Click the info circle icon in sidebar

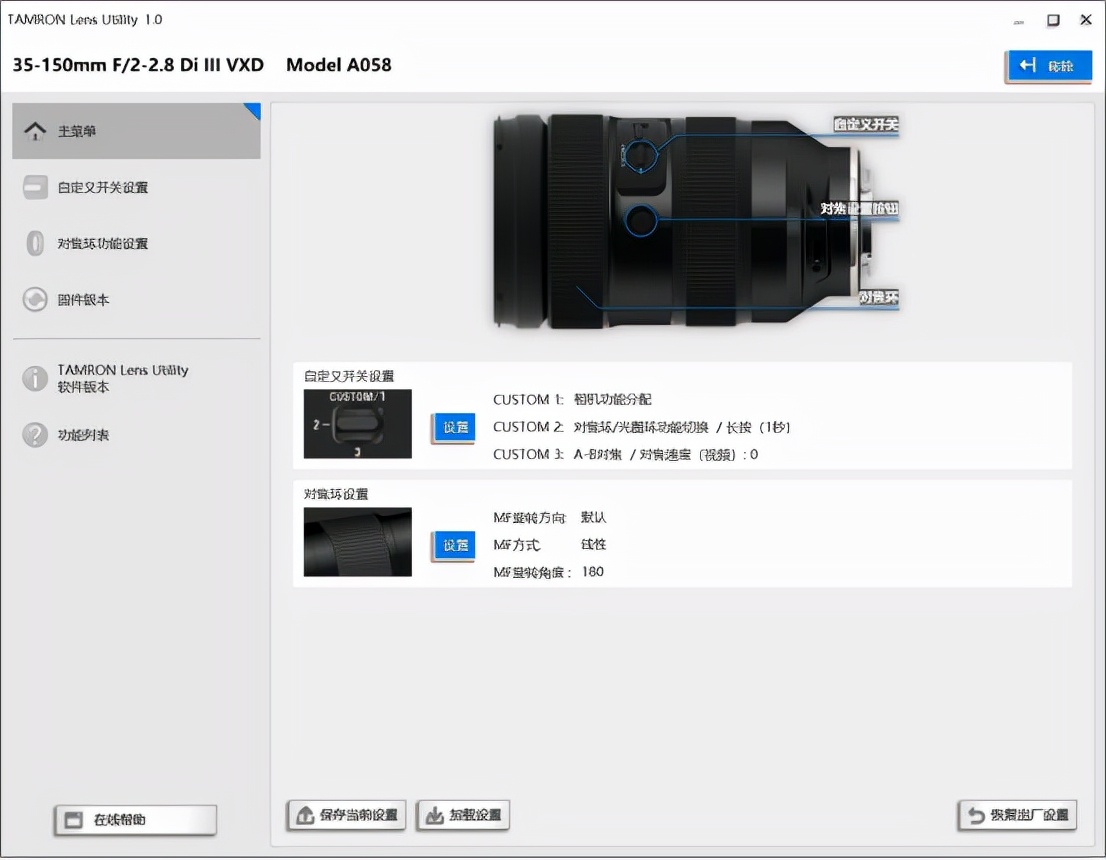(x=35, y=378)
